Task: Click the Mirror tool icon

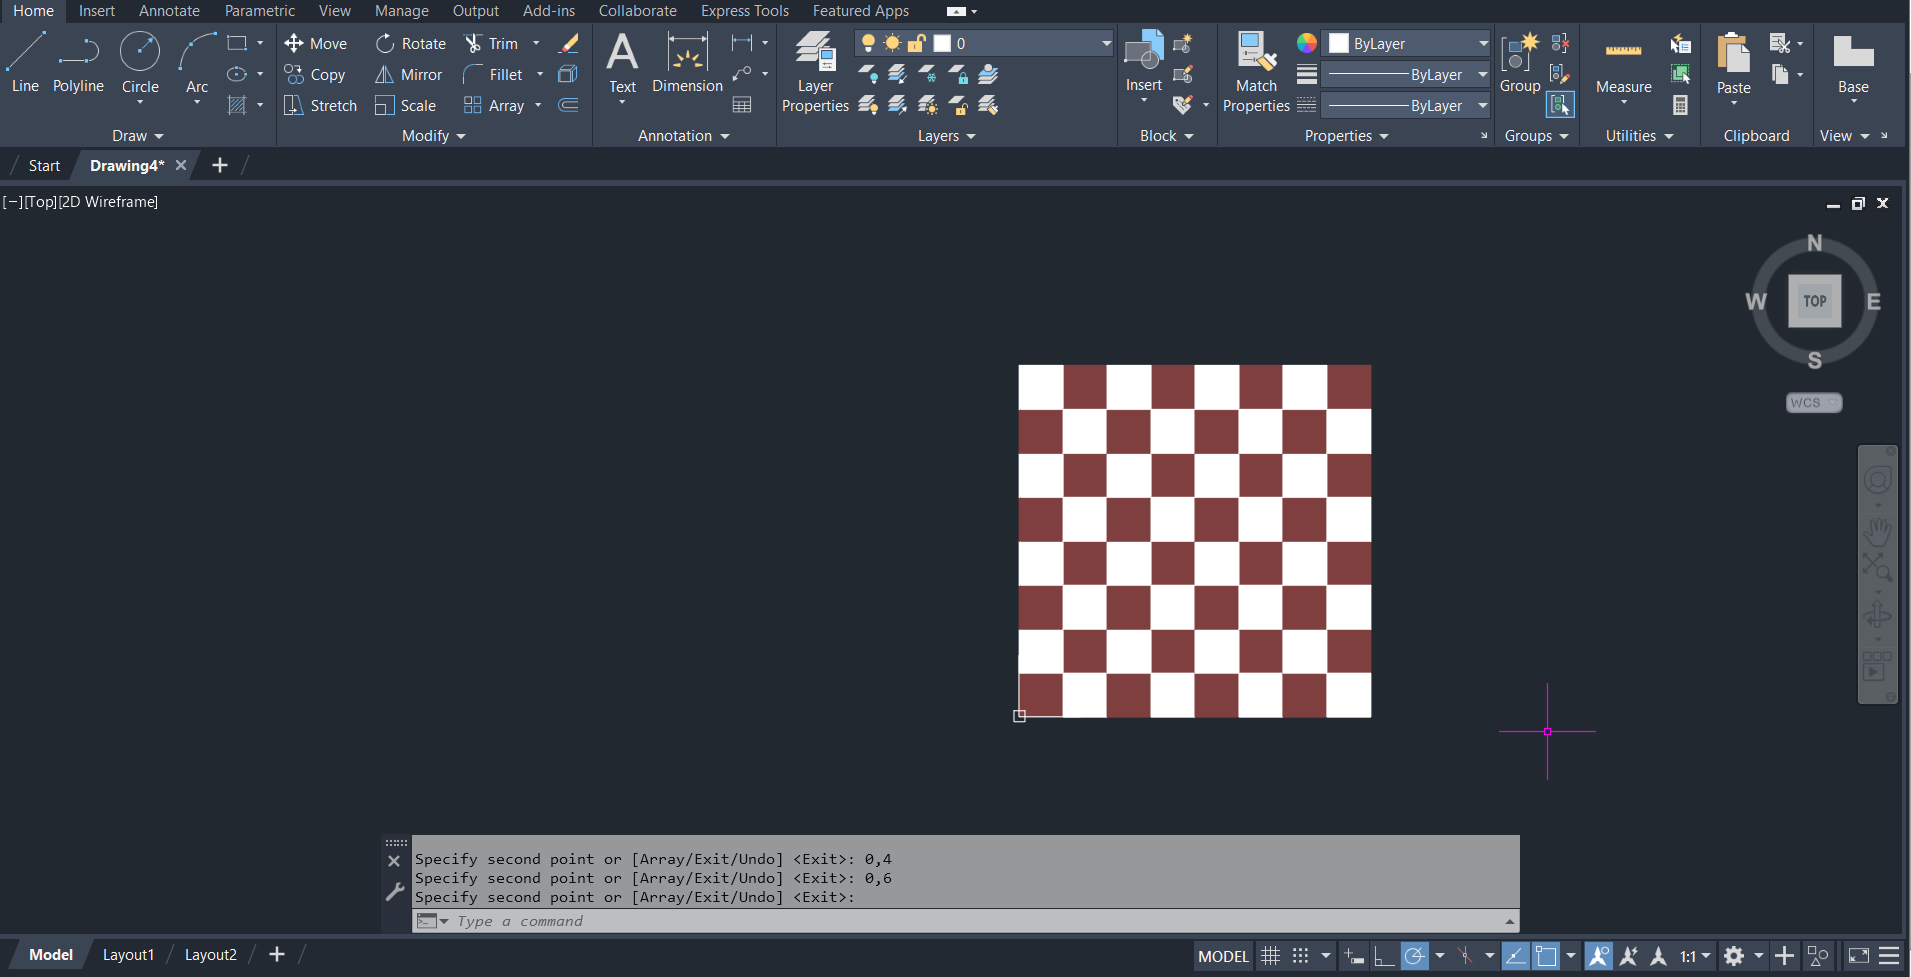Action: [x=384, y=75]
